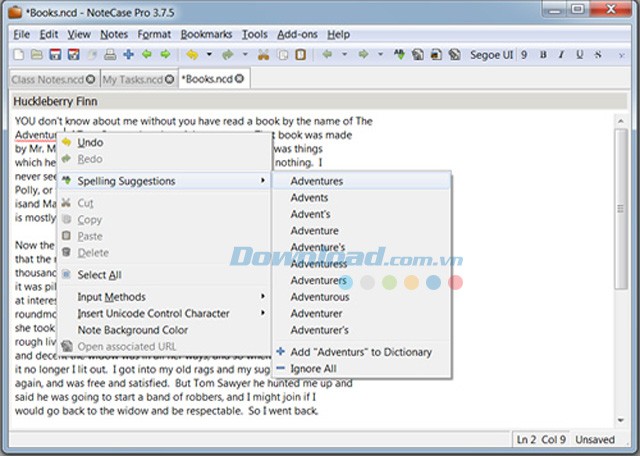This screenshot has height=456, width=640.
Task: Click the Save As icon
Action: (x=73, y=54)
